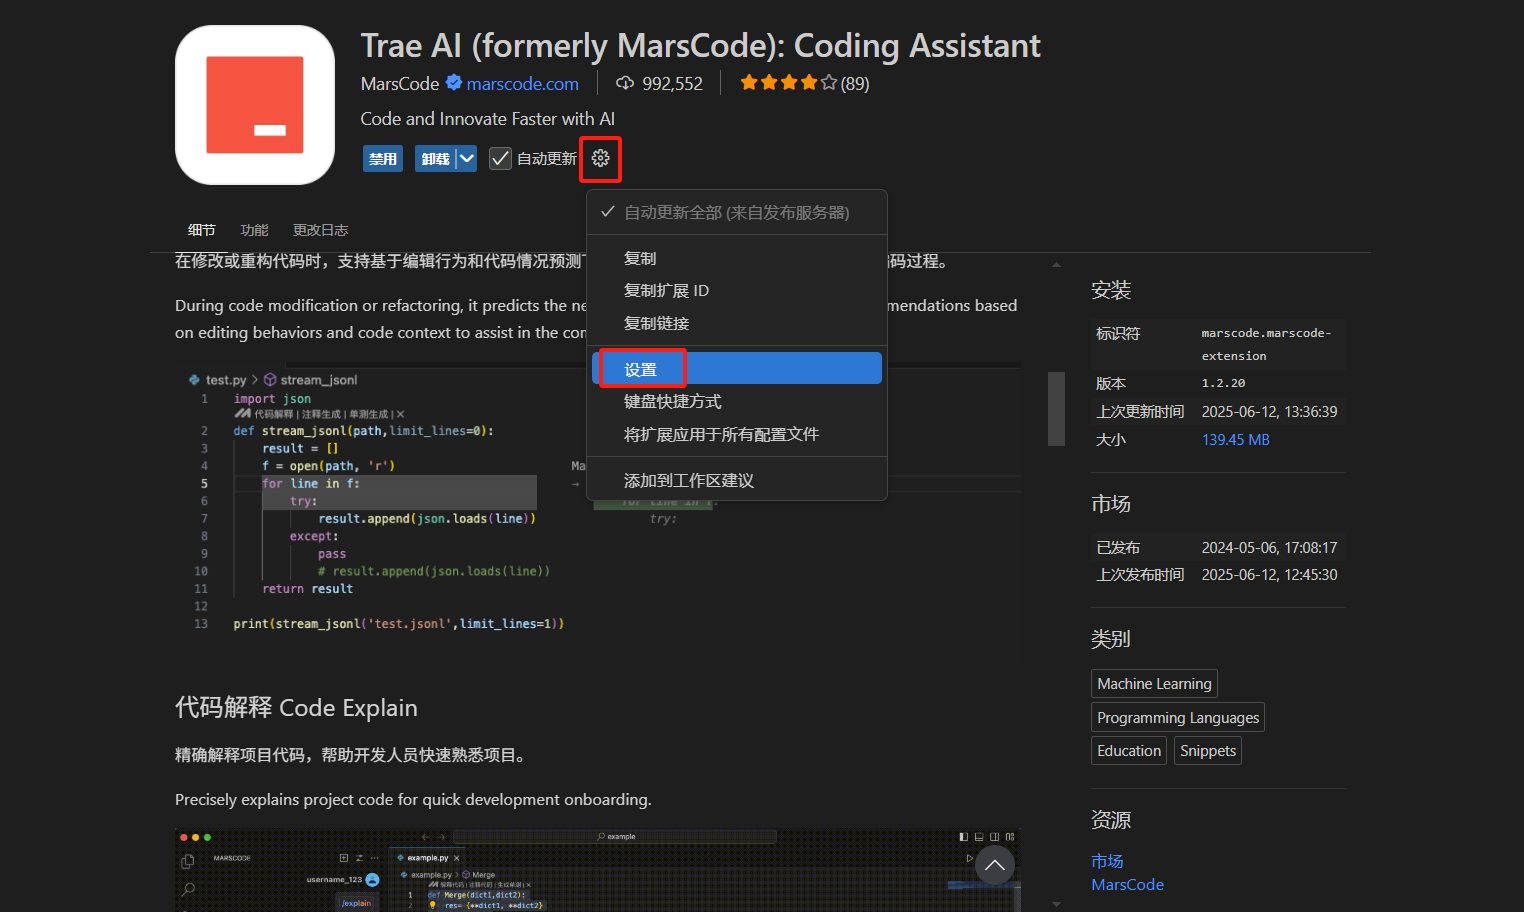This screenshot has height=912, width=1524.
Task: Click the (89) ratings count
Action: (855, 84)
